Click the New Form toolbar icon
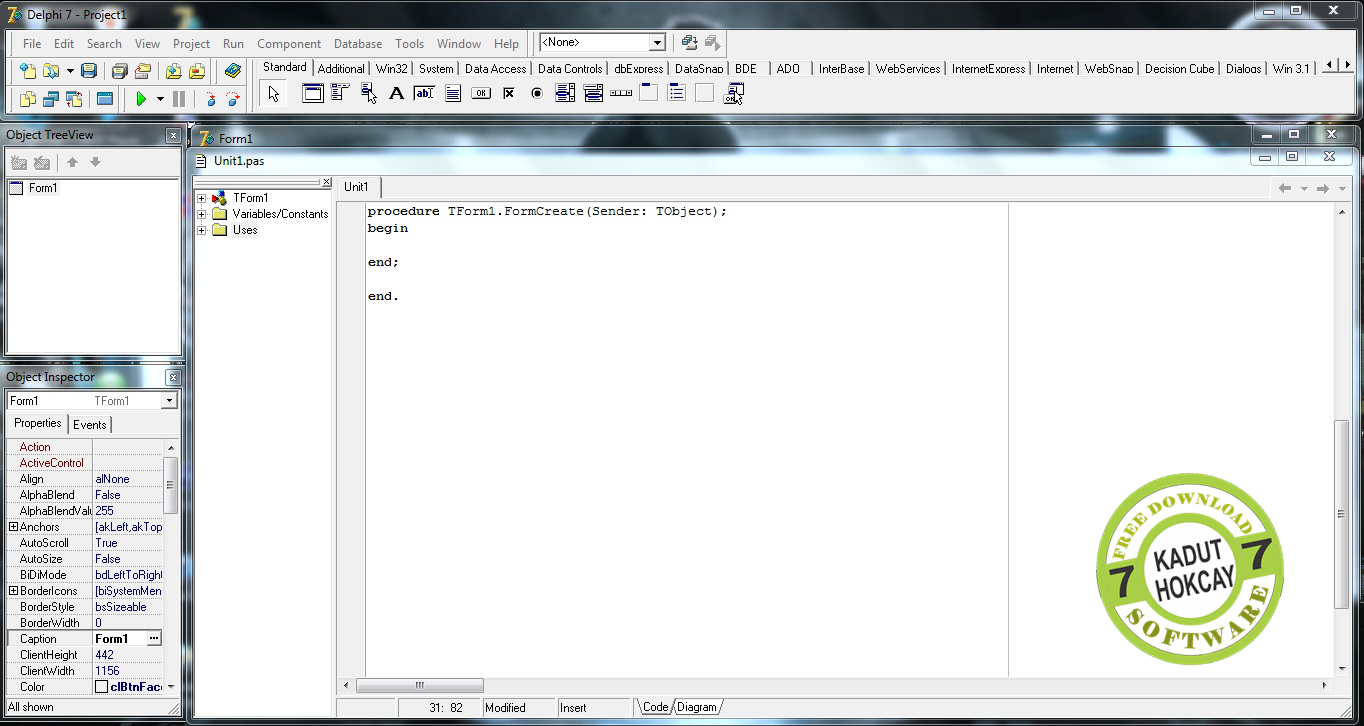This screenshot has height=726, width=1364. click(105, 99)
